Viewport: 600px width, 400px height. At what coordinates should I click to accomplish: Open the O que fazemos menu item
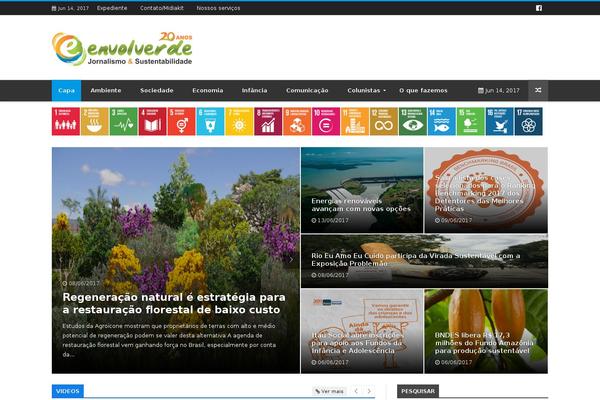click(423, 91)
